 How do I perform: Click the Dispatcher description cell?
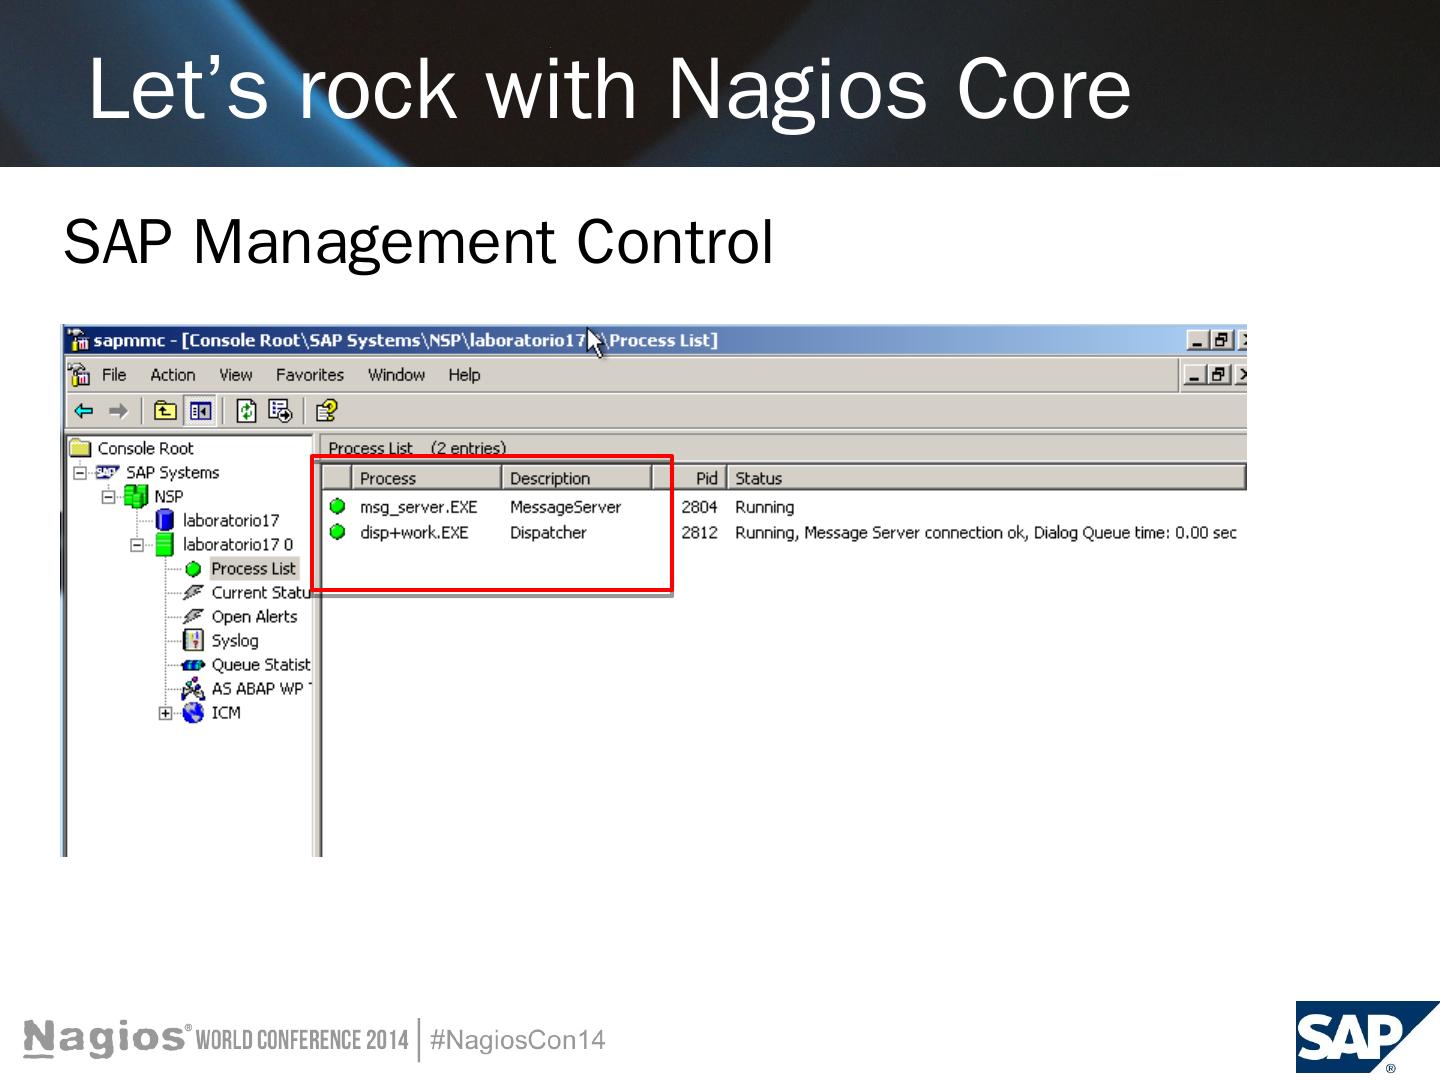click(x=548, y=532)
